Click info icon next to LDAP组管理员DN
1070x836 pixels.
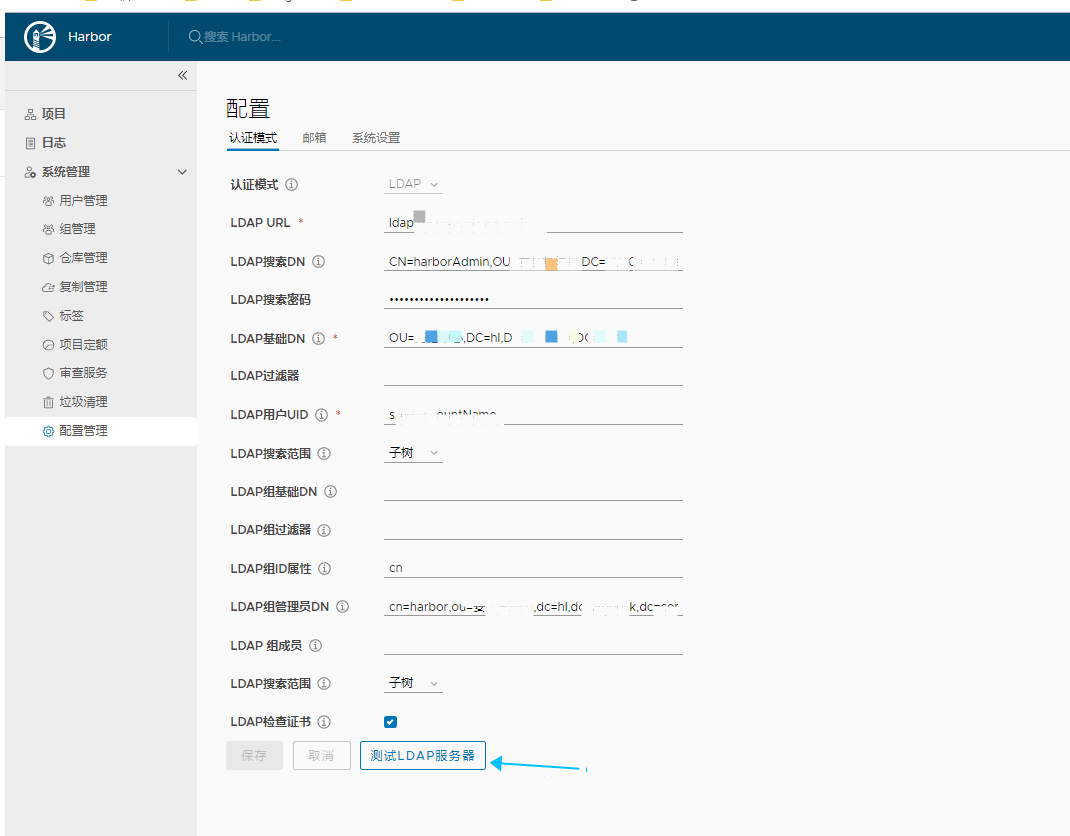(343, 606)
